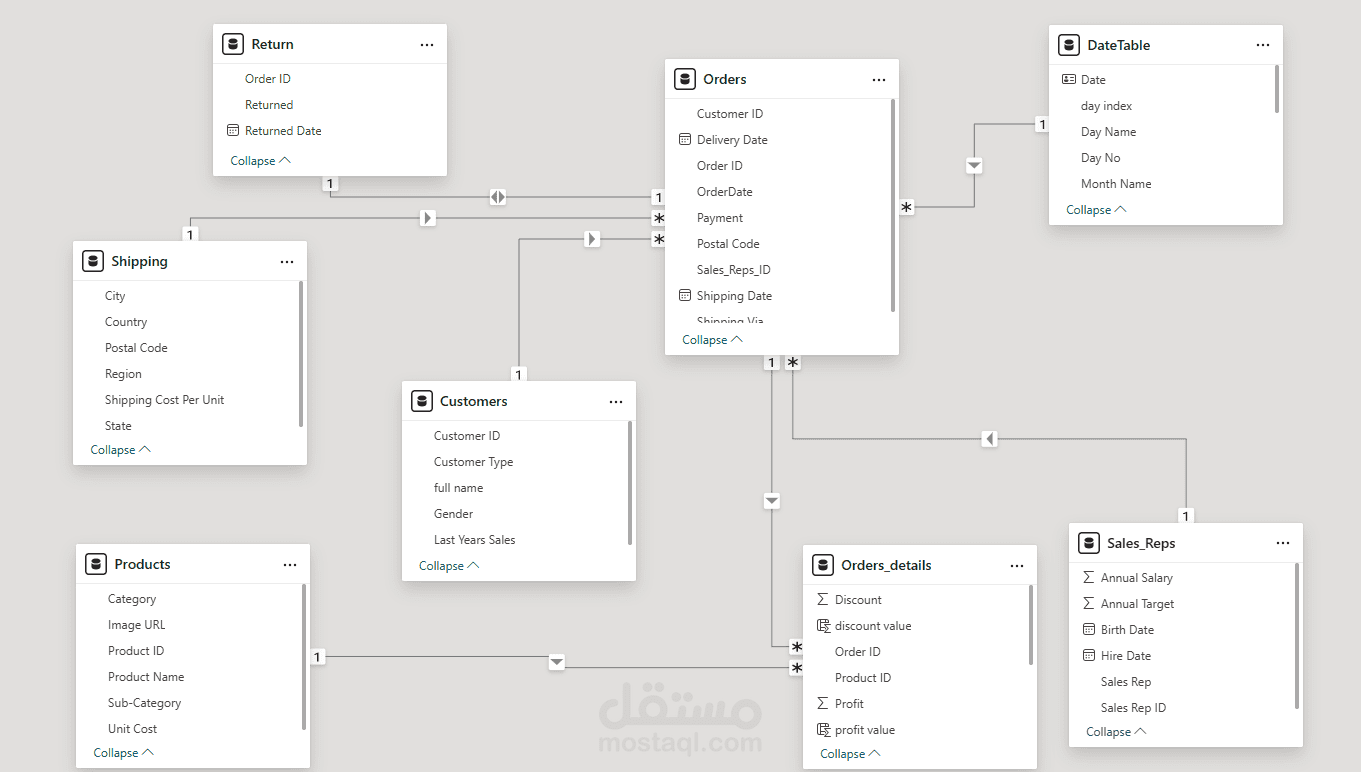Click calendar icon beside Hire Date
The image size is (1361, 772).
[1089, 655]
